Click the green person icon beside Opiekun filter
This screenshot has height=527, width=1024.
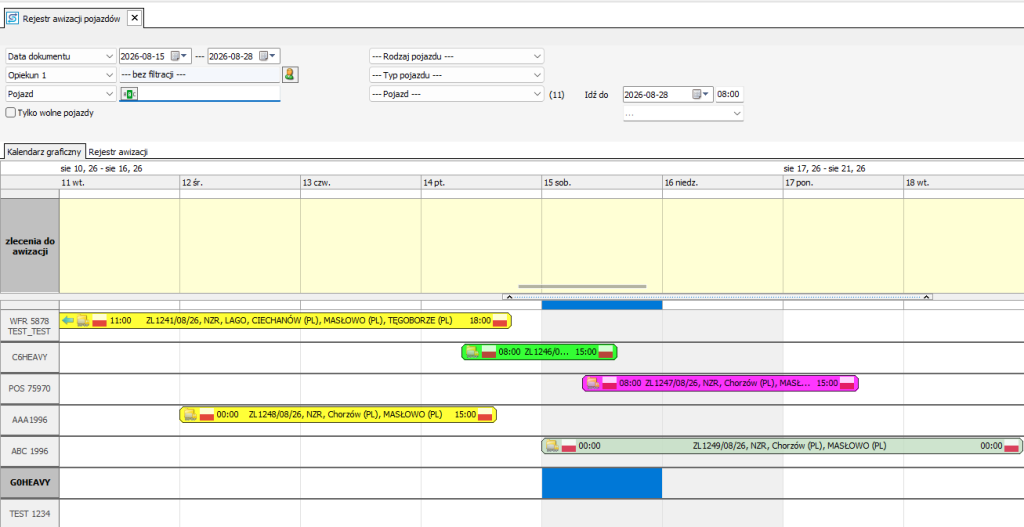[290, 74]
